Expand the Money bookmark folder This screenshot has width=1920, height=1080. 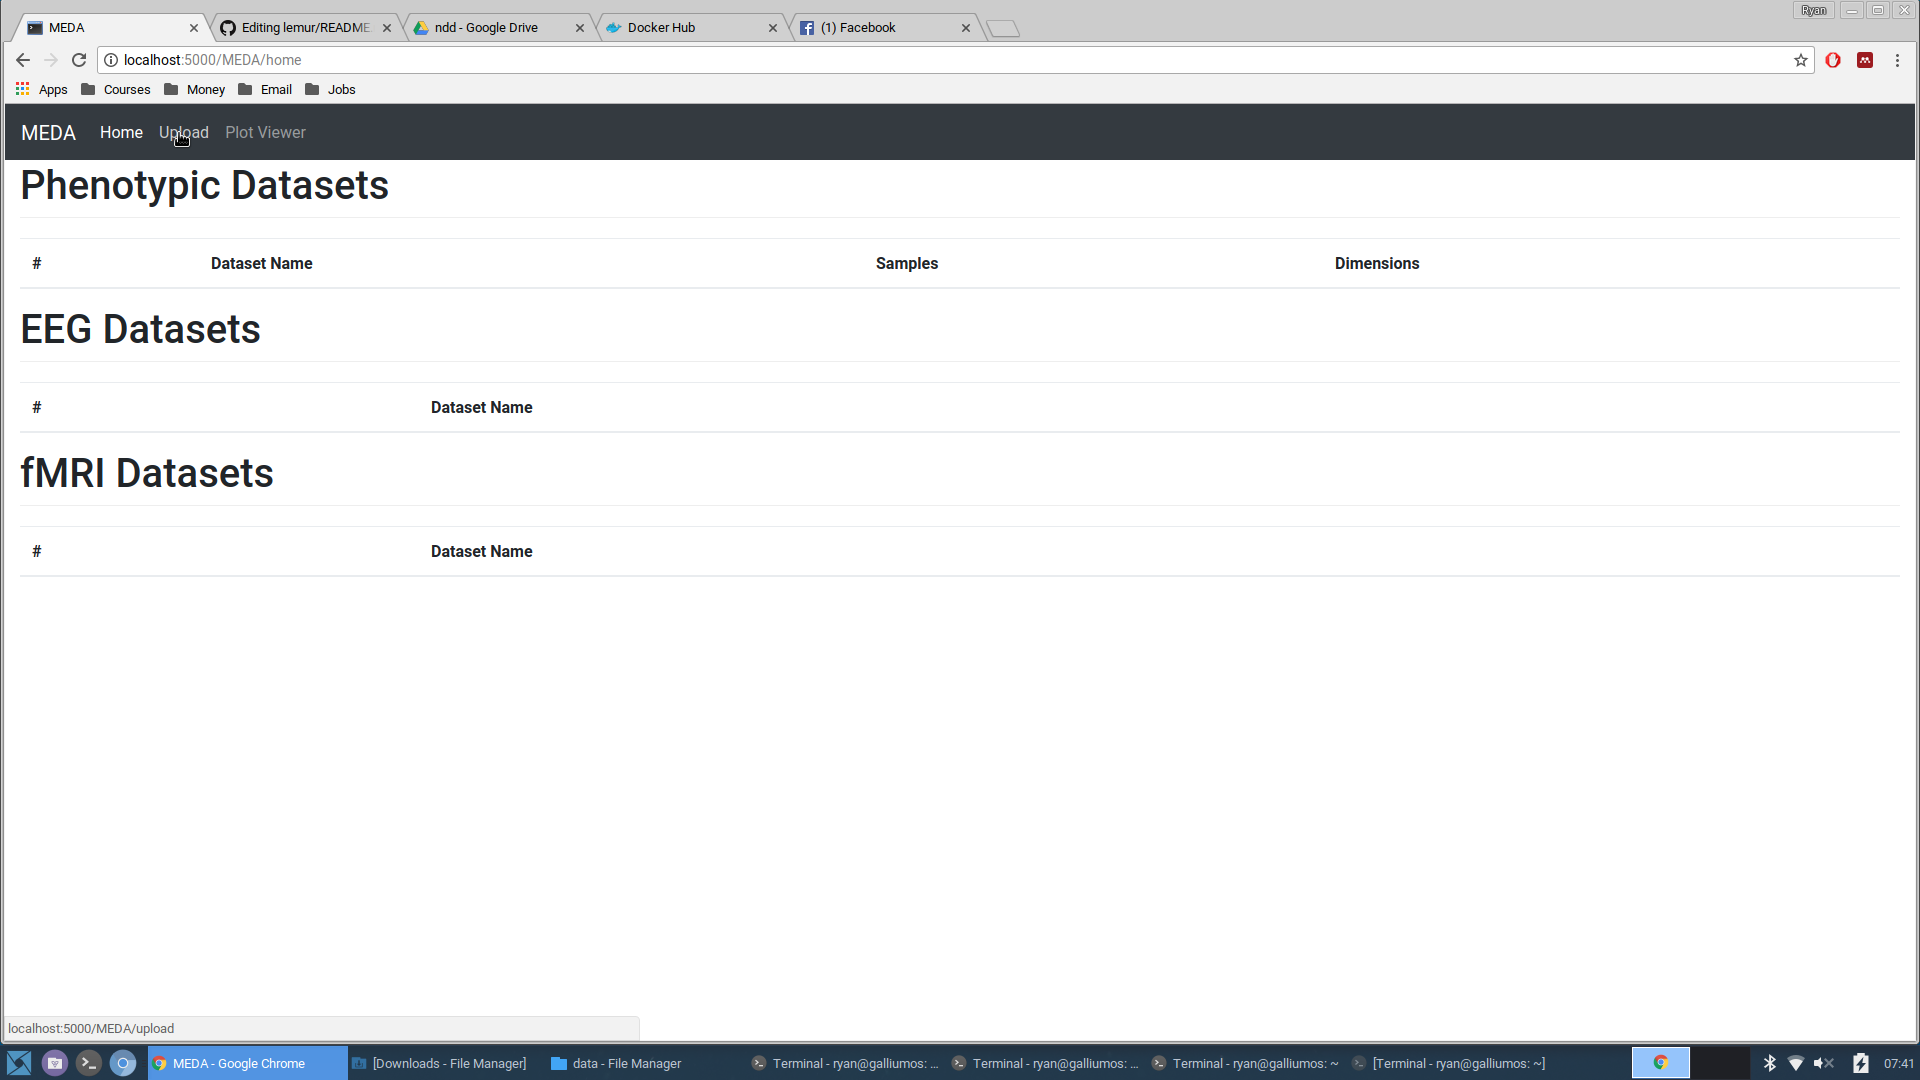click(x=195, y=89)
